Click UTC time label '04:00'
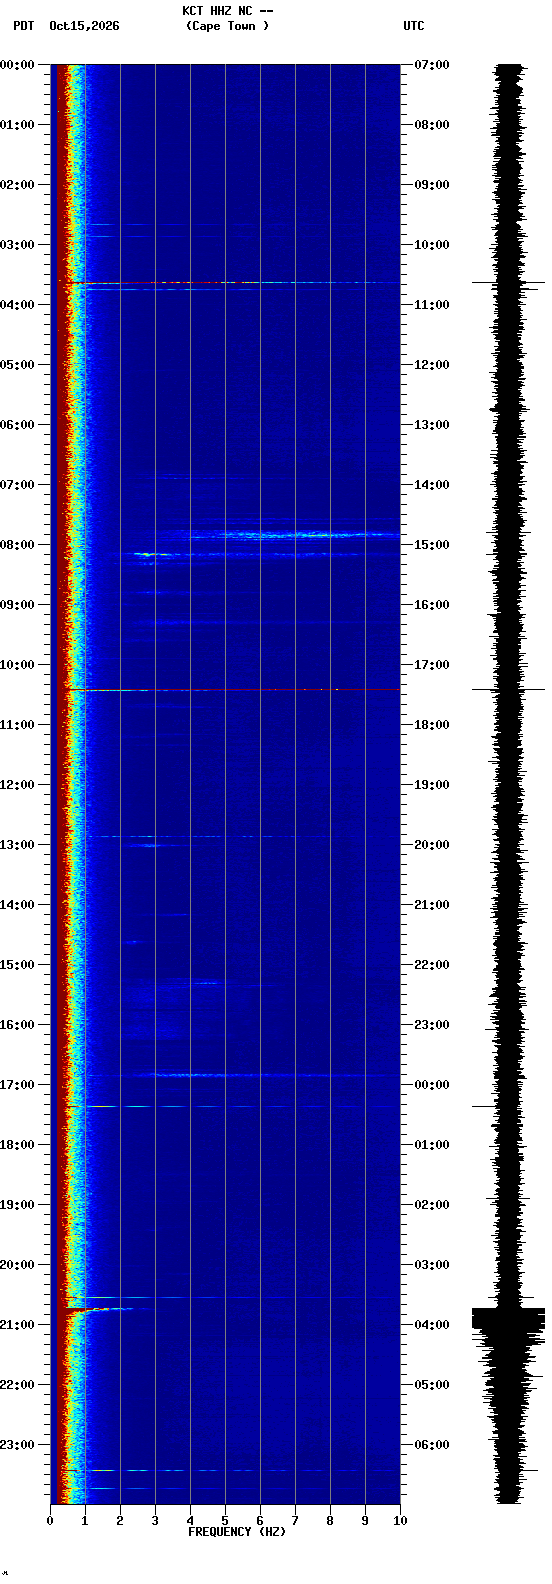 coord(432,1325)
